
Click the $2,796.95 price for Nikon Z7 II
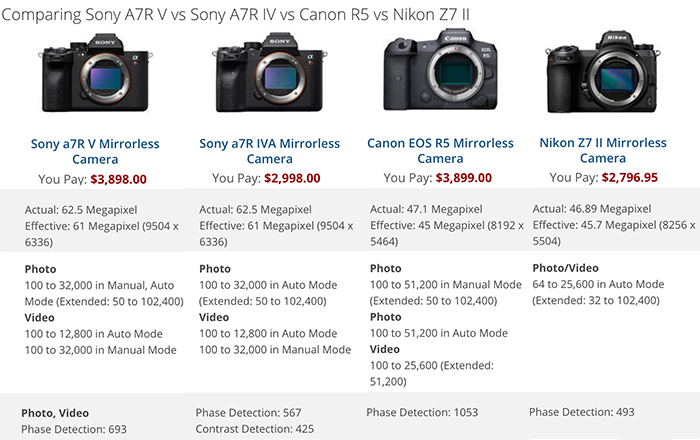tap(629, 178)
